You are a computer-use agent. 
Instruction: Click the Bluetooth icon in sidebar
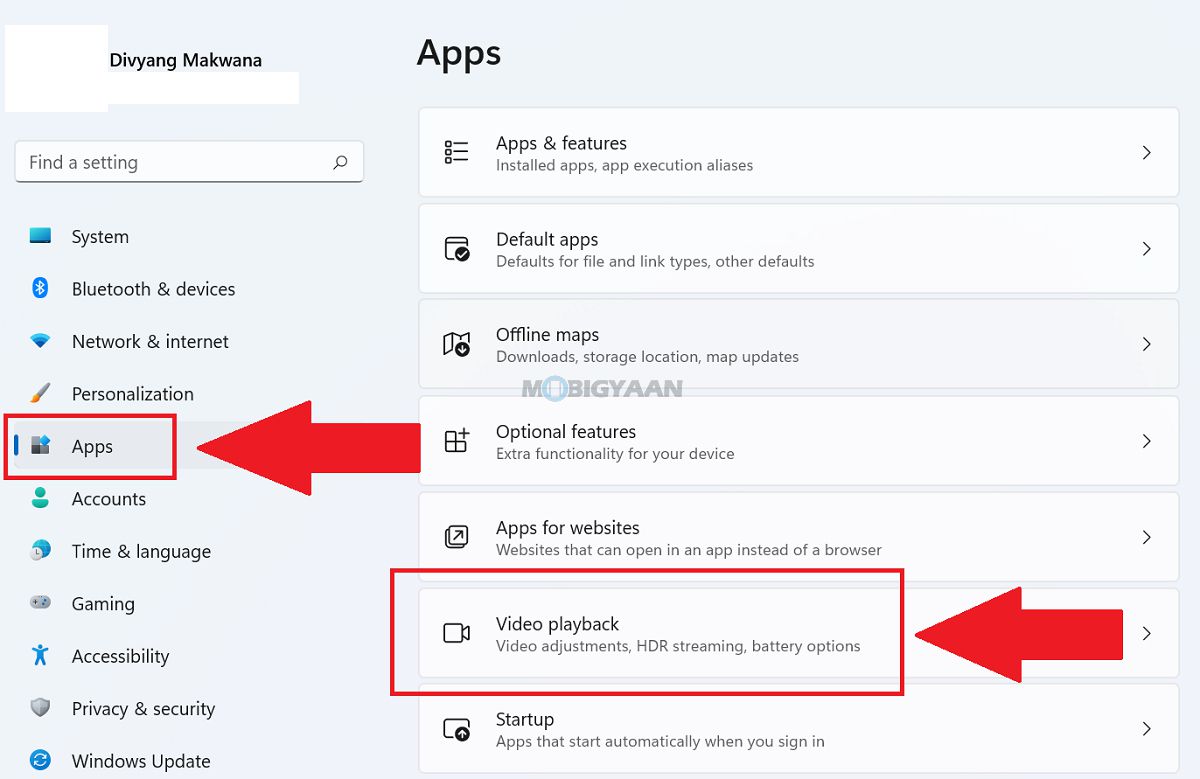(x=40, y=288)
